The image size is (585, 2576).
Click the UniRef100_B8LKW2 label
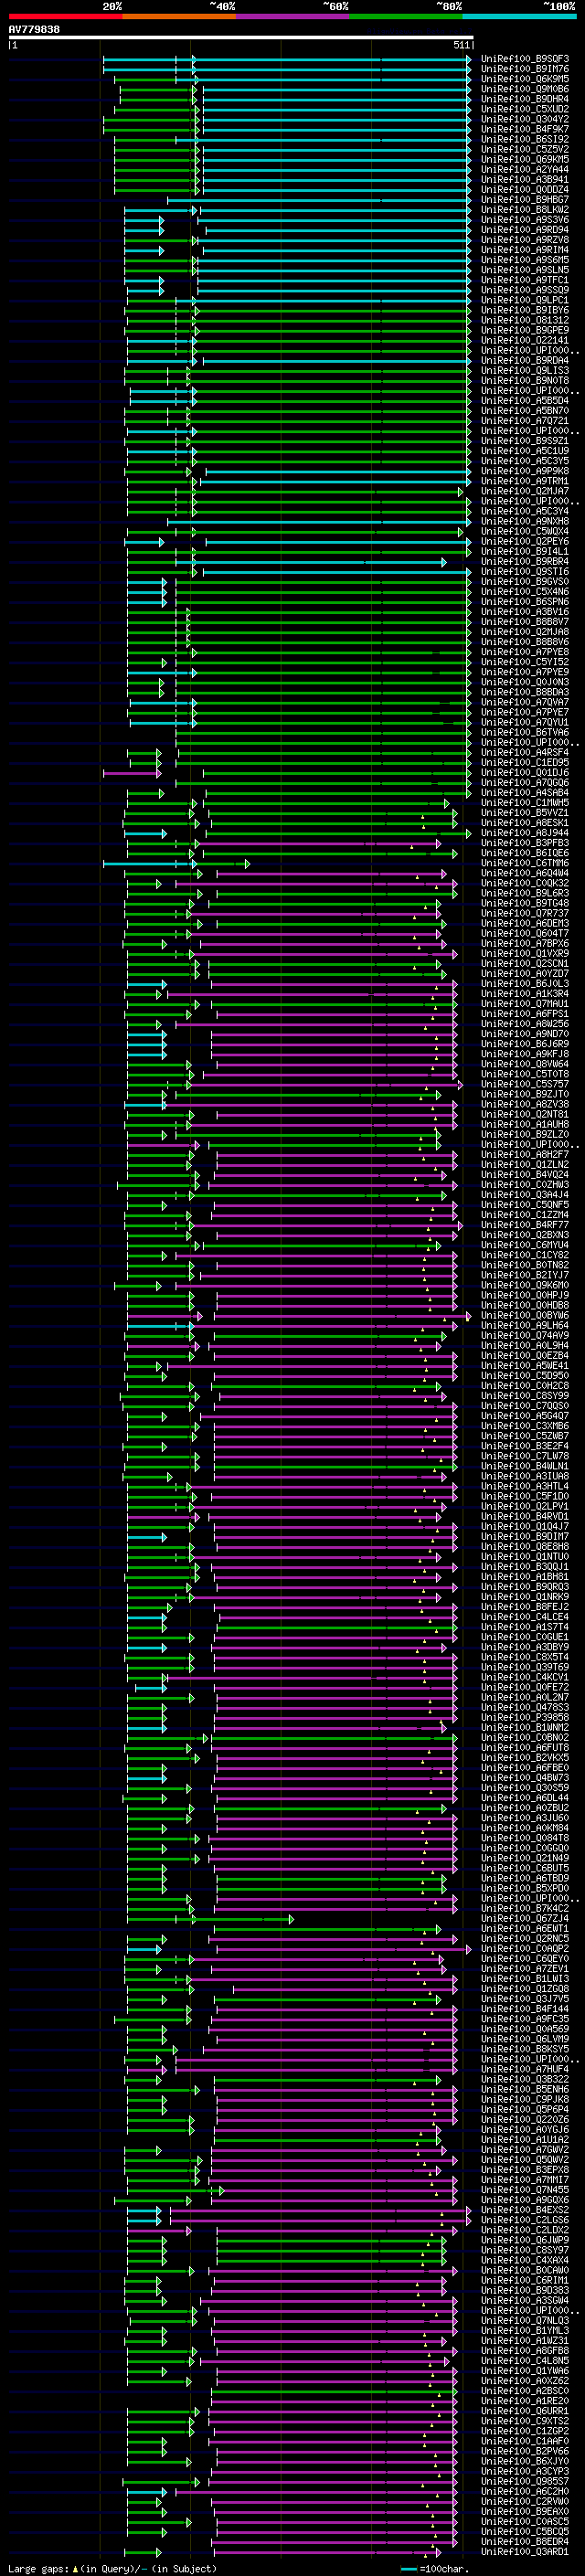tap(525, 210)
